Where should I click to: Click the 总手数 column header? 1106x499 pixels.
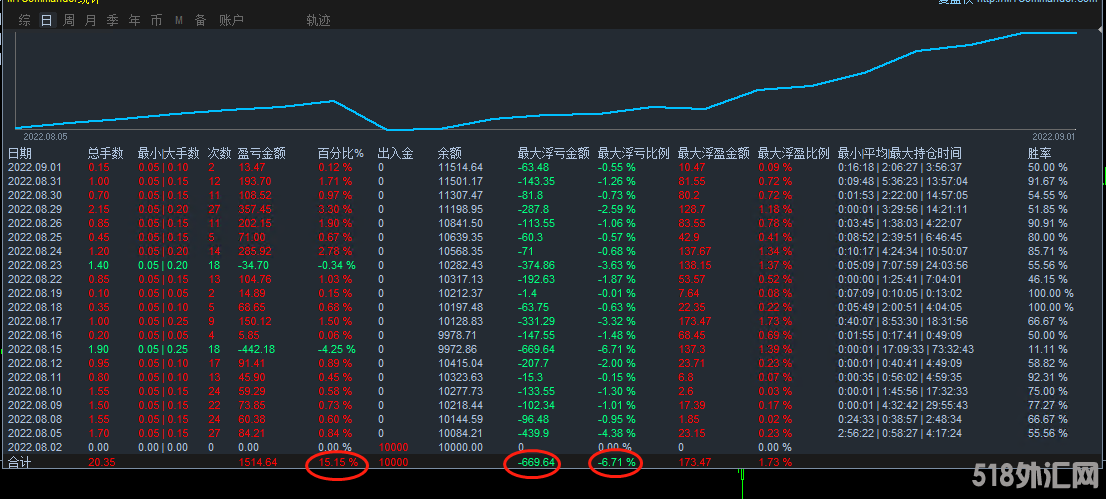coord(106,153)
